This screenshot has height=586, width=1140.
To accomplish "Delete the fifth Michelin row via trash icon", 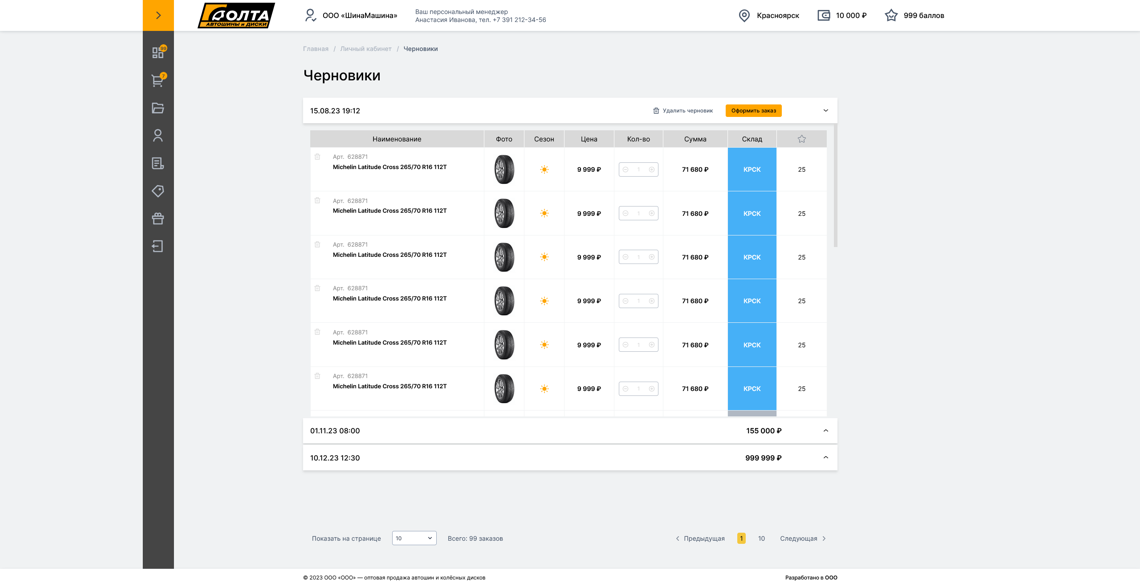I will pyautogui.click(x=317, y=332).
